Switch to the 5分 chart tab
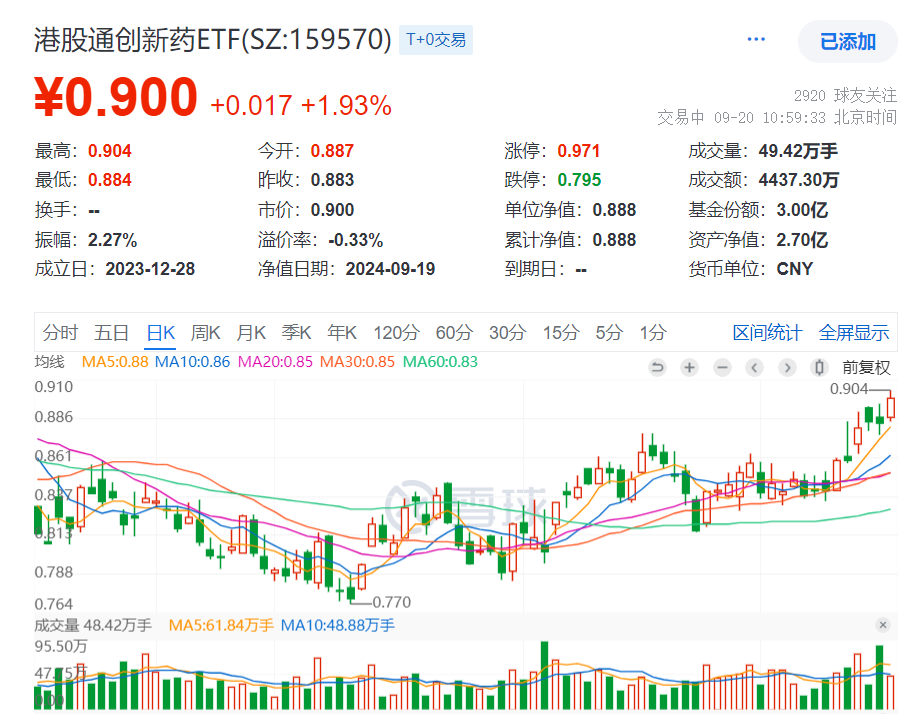This screenshot has height=714, width=917. [x=609, y=333]
